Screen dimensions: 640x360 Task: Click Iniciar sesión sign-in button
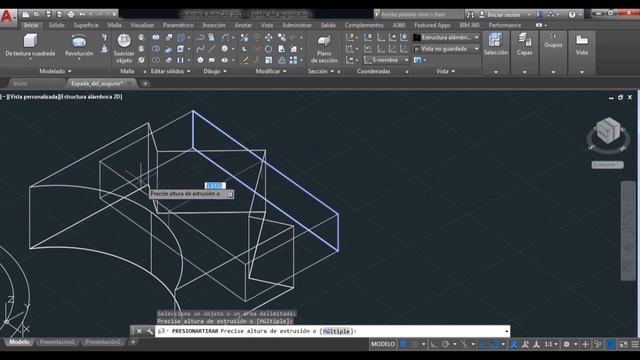(504, 14)
